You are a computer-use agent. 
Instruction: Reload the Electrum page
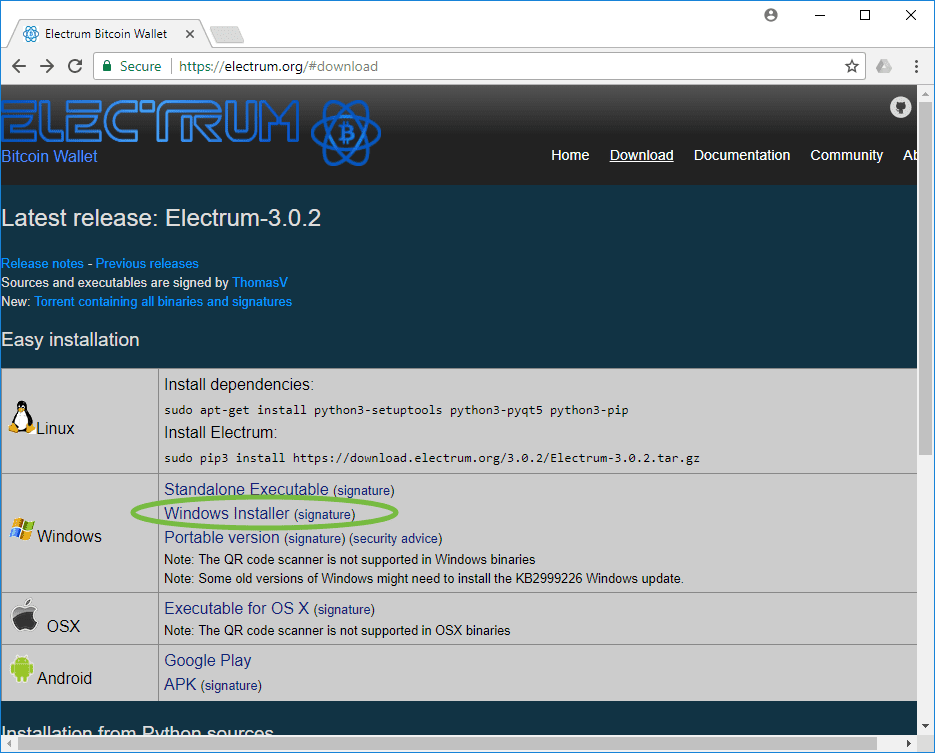pos(75,66)
